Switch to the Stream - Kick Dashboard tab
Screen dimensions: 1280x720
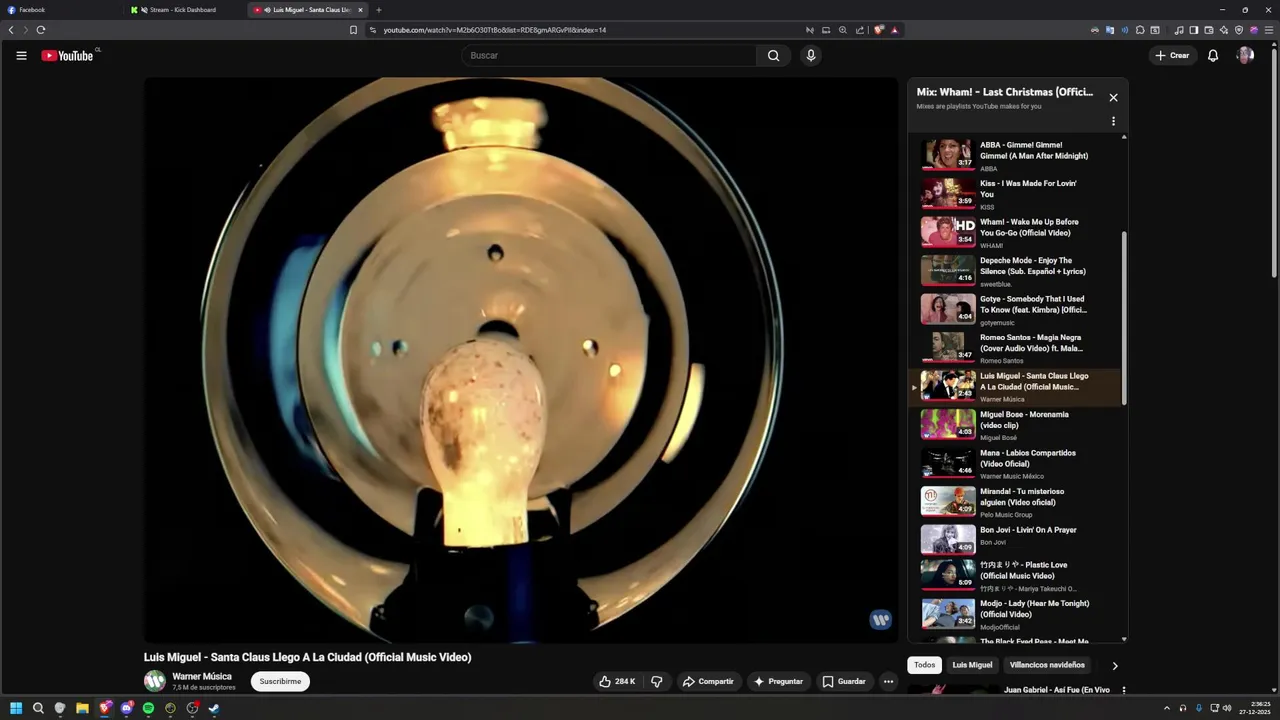(x=185, y=10)
